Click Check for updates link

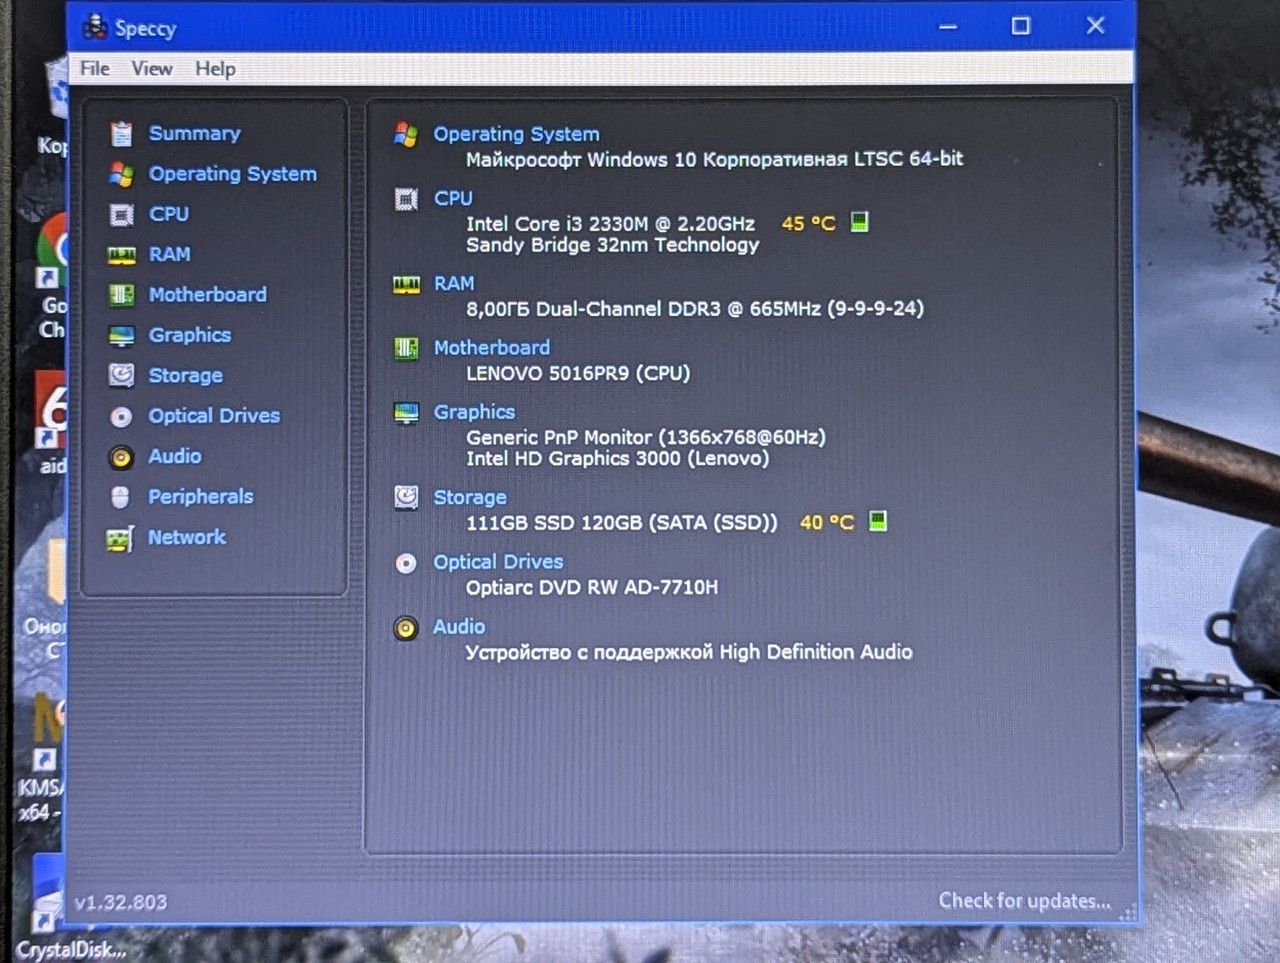tap(1024, 900)
